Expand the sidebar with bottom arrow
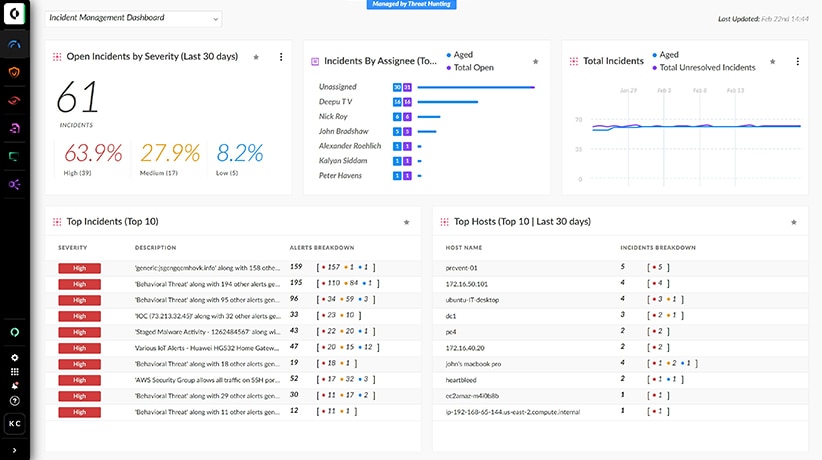The height and width of the screenshot is (460, 822). tap(14, 452)
